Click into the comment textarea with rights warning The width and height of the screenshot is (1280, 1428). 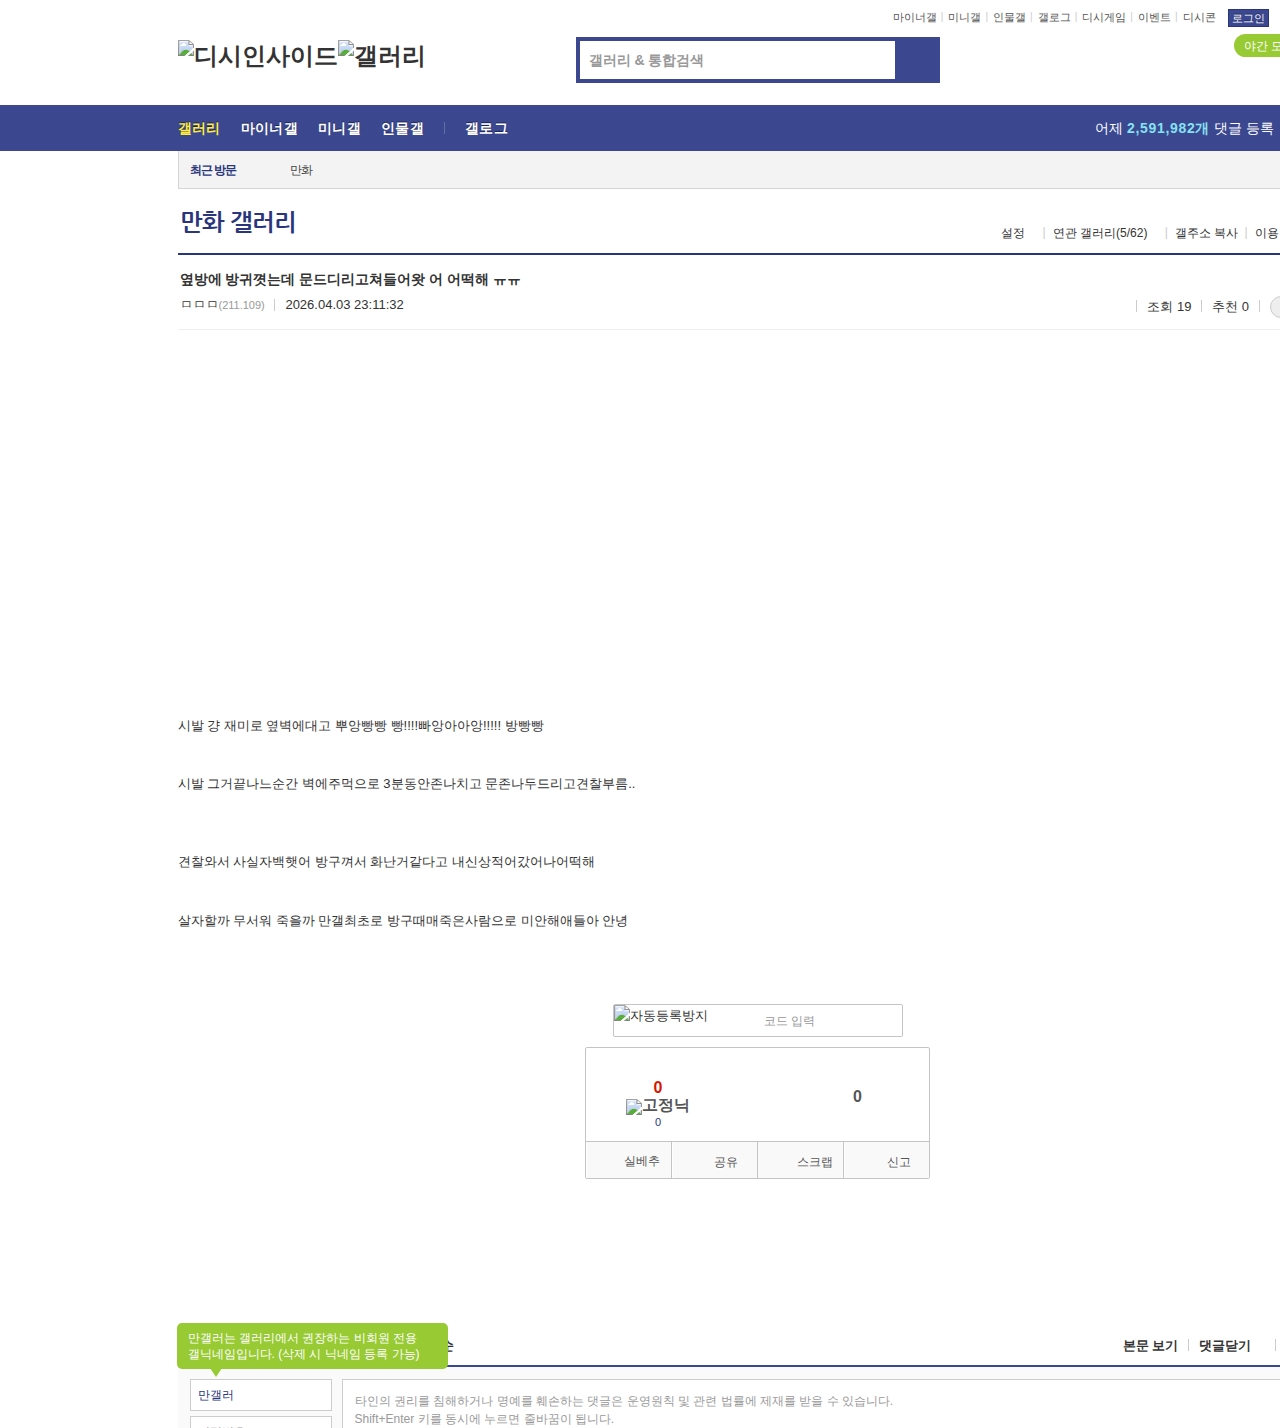tap(811, 1404)
